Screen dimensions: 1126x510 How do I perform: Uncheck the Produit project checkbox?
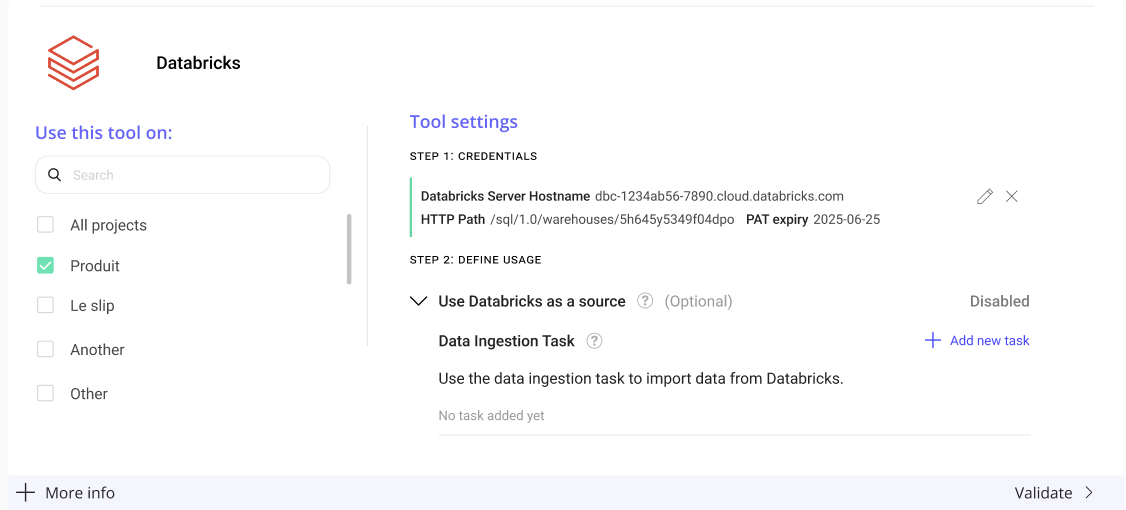pos(45,265)
